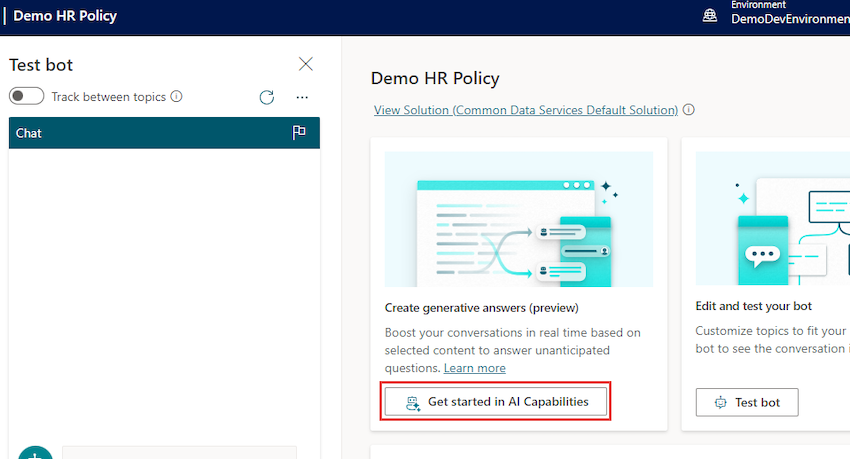Screen dimensions: 850x459
Task: Toggle the Track between topics switch
Action: click(27, 96)
